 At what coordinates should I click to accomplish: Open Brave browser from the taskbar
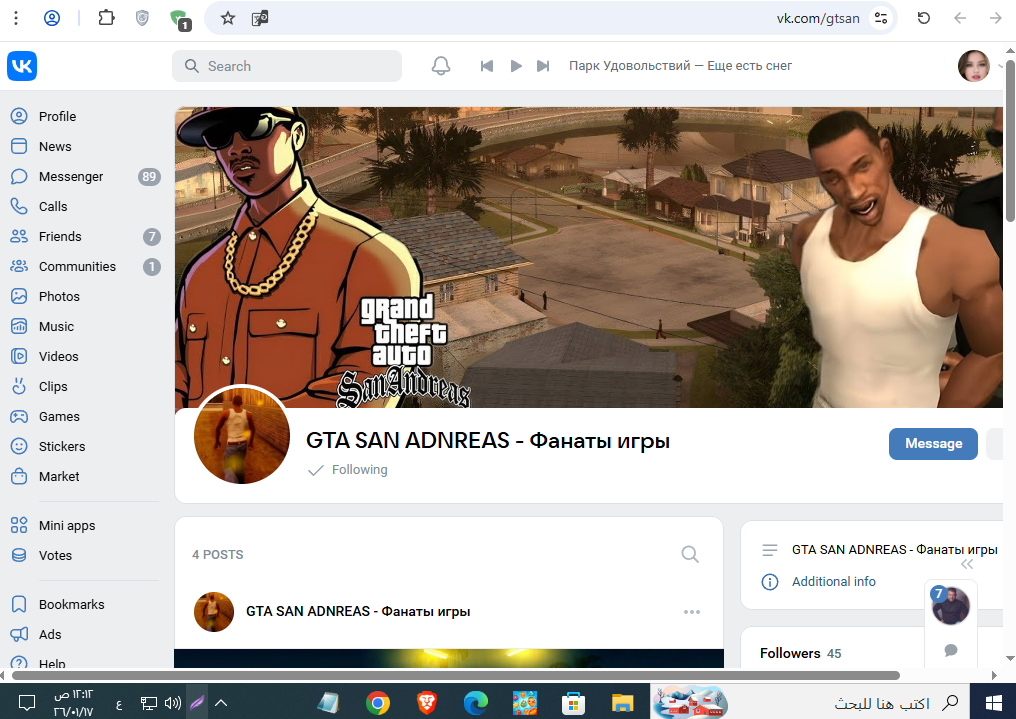(426, 703)
